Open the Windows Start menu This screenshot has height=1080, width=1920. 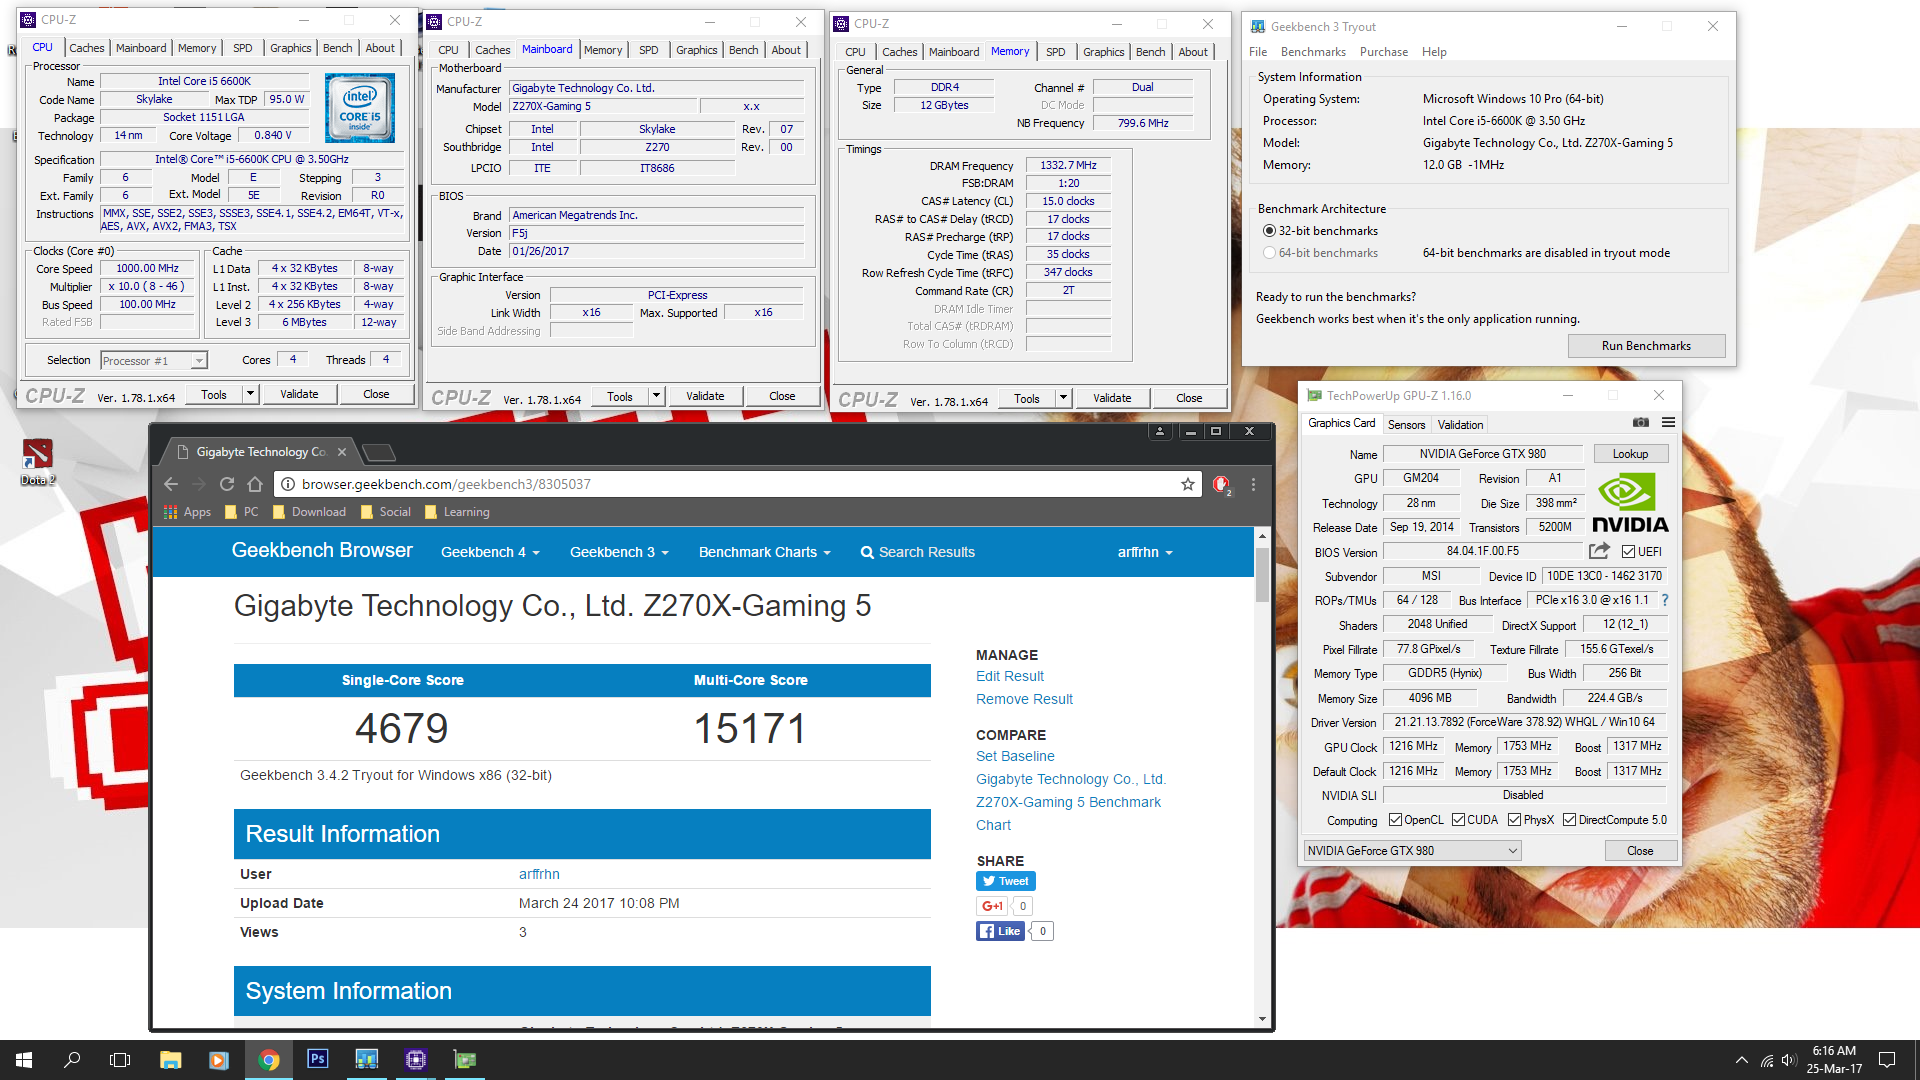(24, 1060)
